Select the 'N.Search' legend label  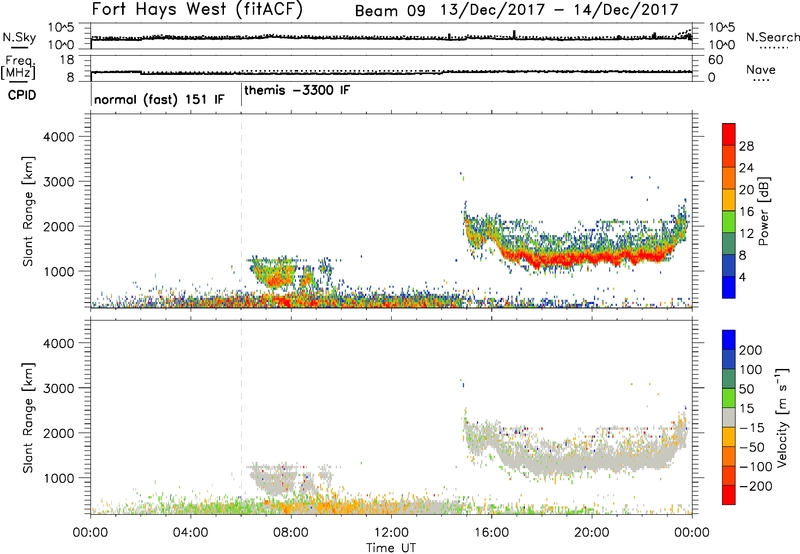772,37
